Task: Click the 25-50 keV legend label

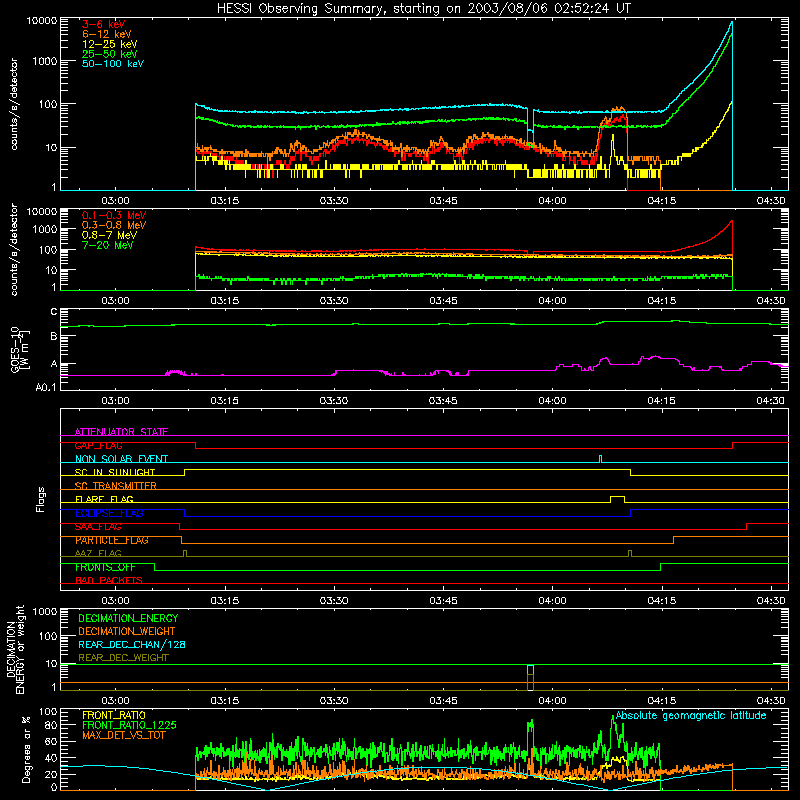Action: click(x=110, y=54)
